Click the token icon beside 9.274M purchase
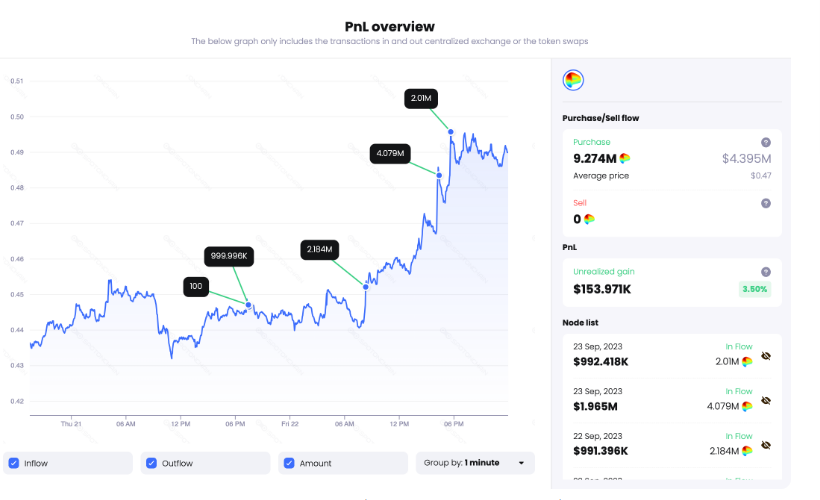 pyautogui.click(x=625, y=158)
